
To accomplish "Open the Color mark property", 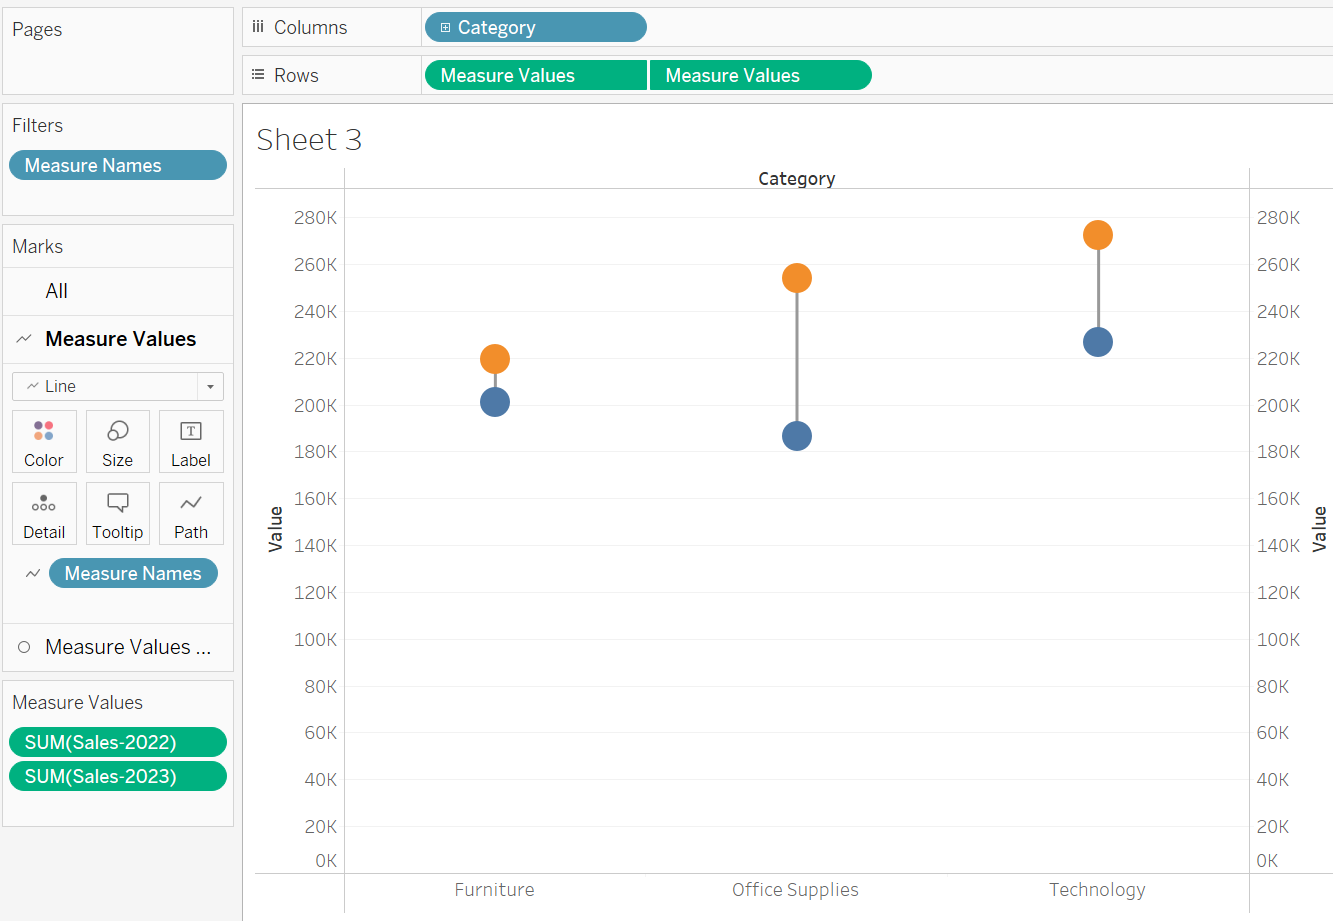I will click(x=44, y=441).
